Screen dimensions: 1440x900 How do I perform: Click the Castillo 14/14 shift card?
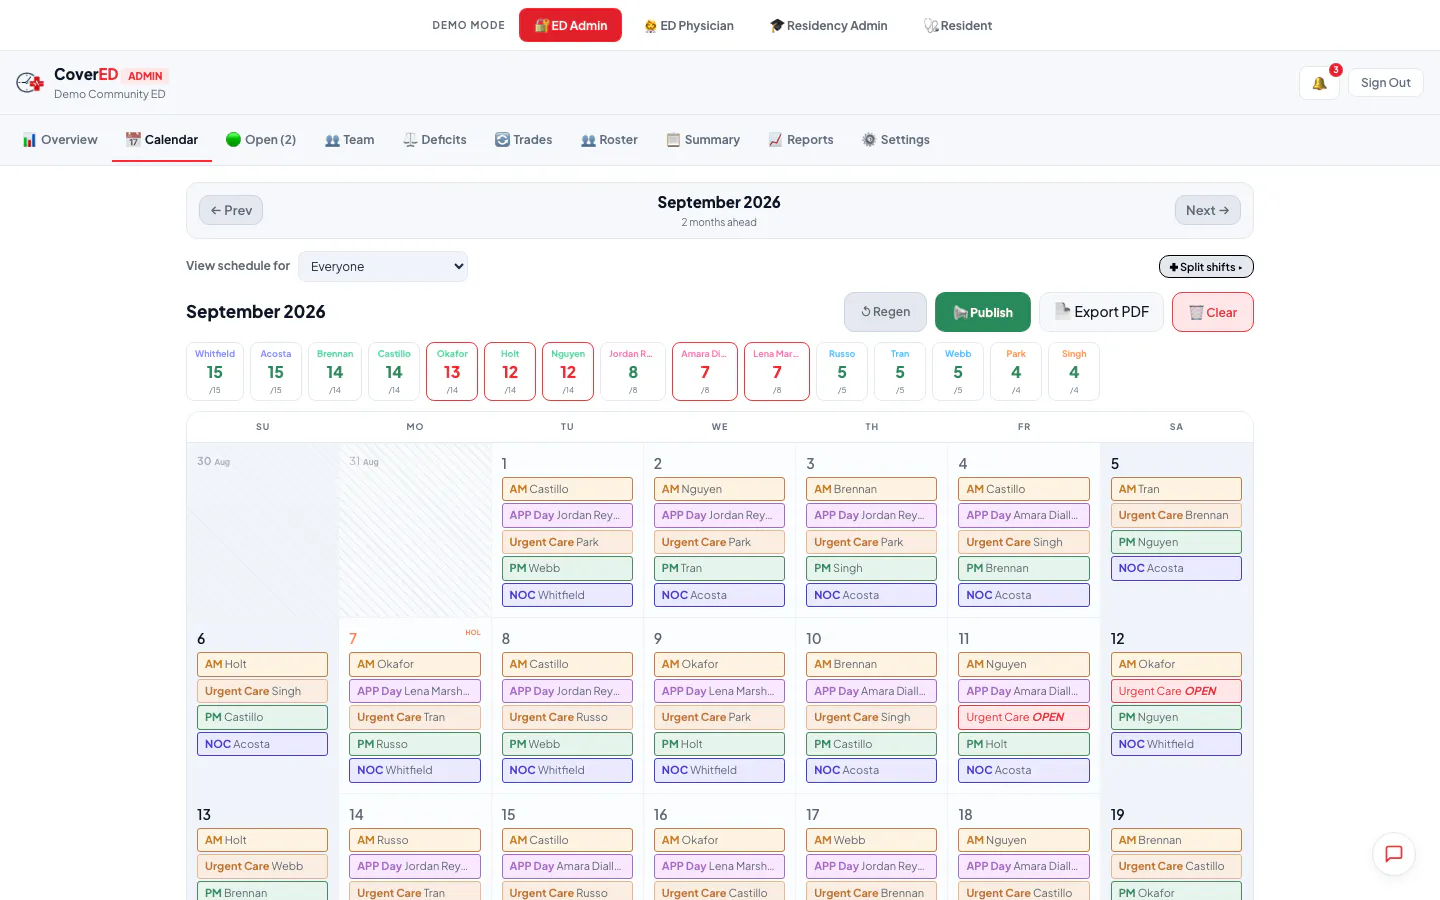tap(394, 372)
